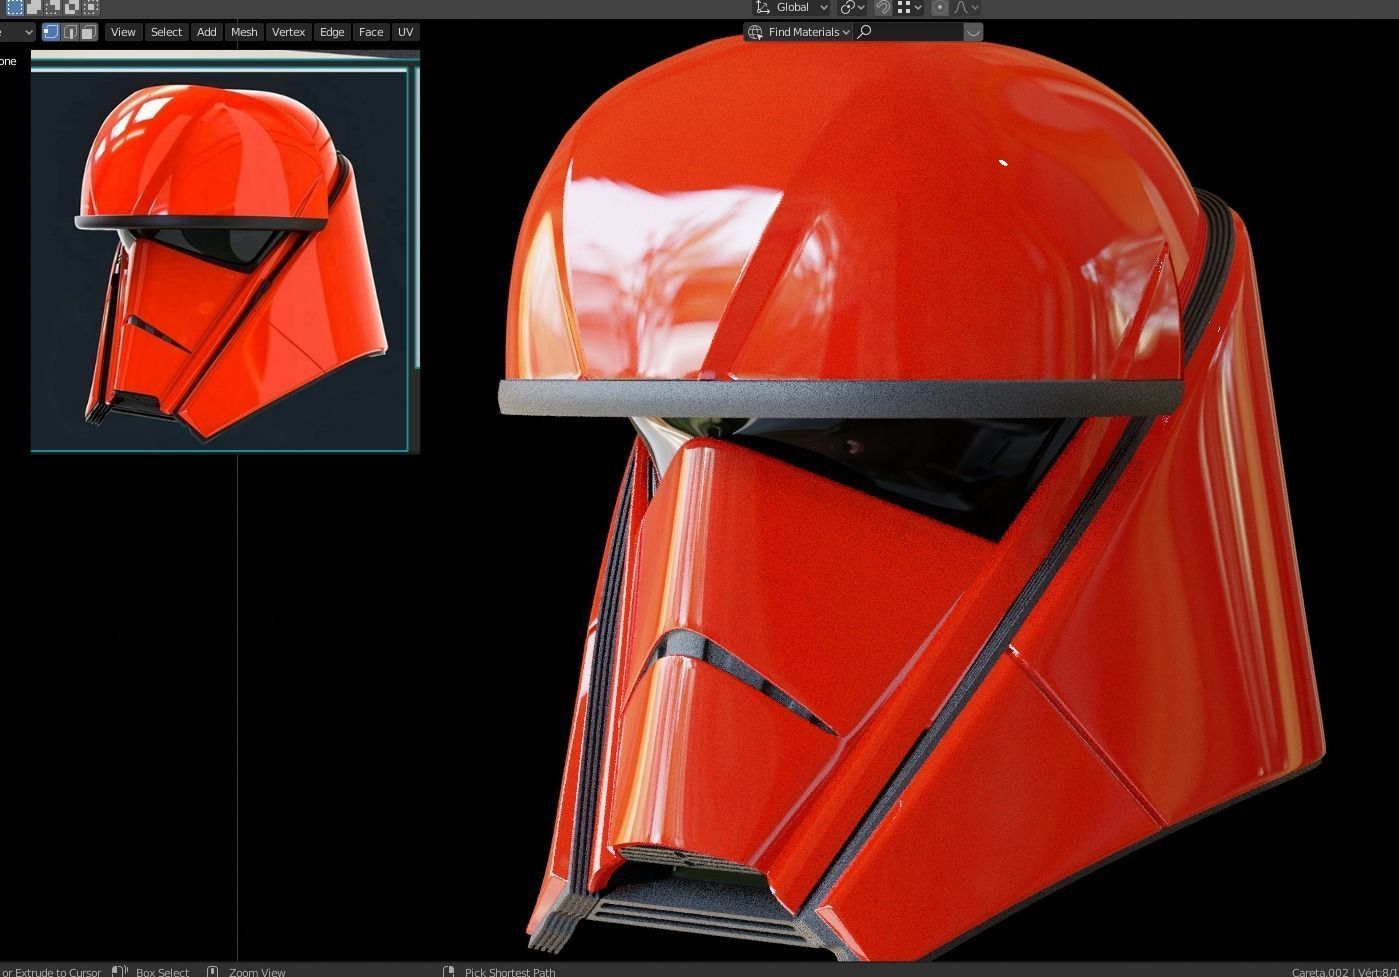Enable Face select mode
This screenshot has height=977, width=1399.
coord(88,32)
